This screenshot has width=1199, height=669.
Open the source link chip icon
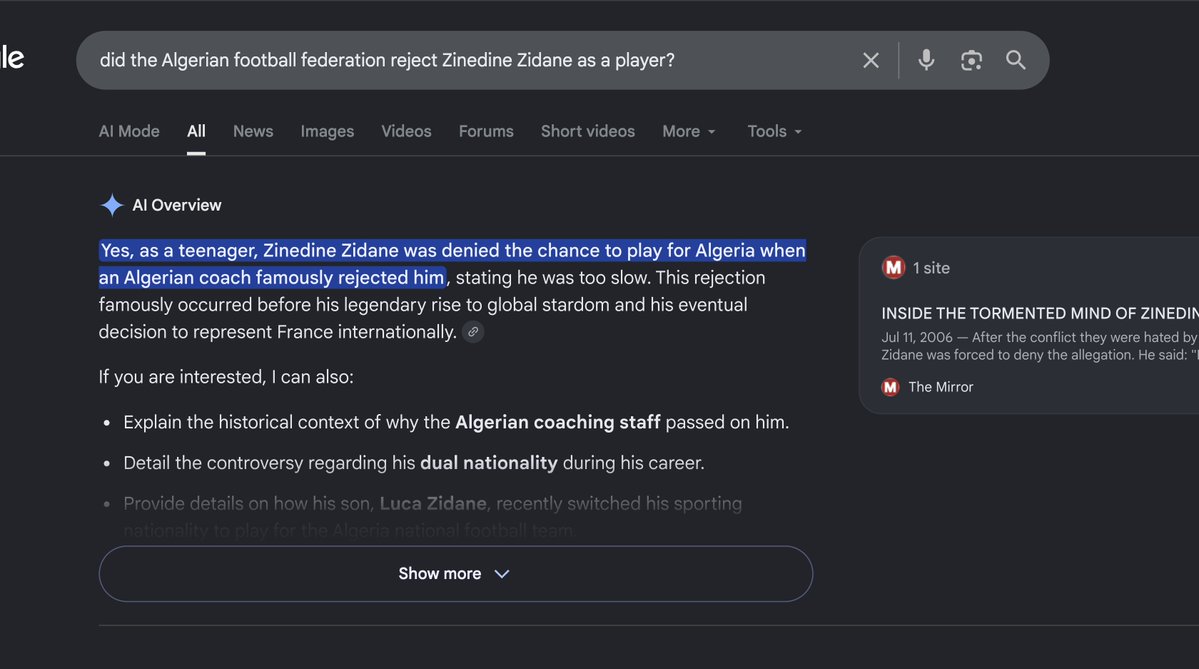point(473,332)
